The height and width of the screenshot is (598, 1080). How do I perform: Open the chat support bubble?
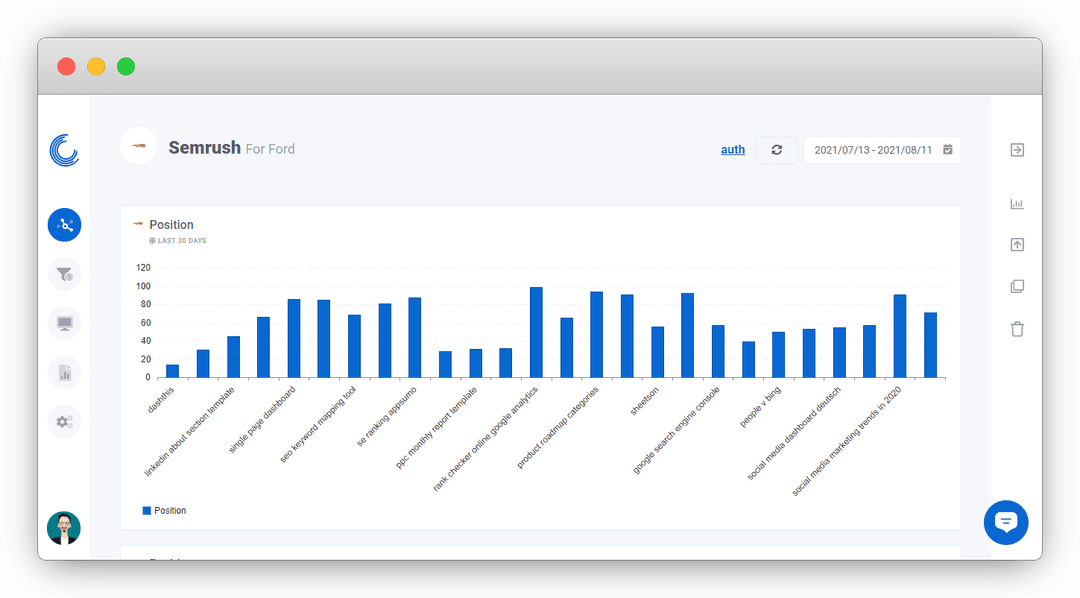1006,522
